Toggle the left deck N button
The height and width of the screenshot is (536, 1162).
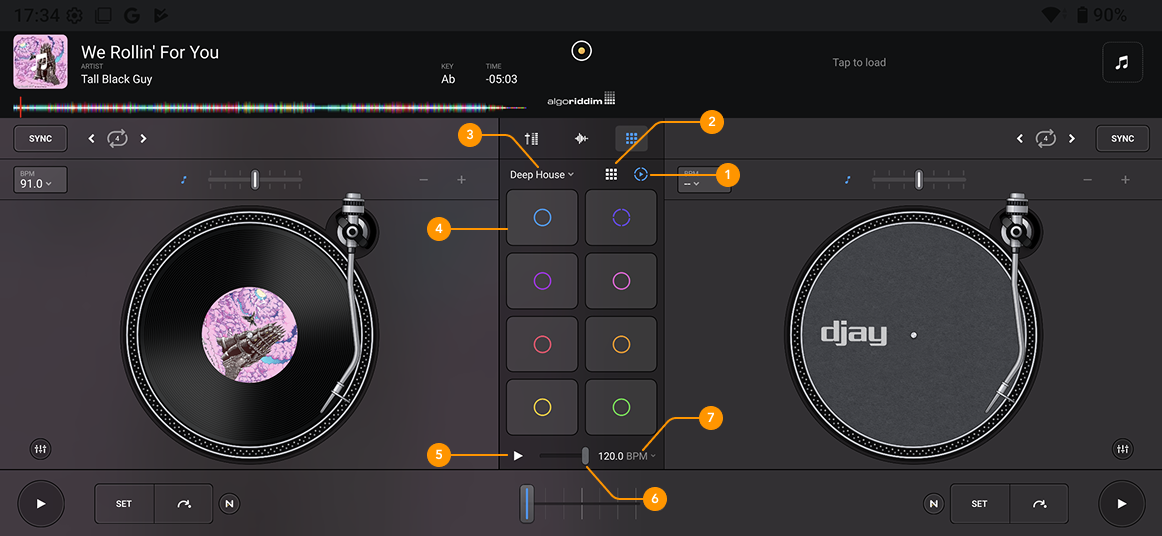229,504
